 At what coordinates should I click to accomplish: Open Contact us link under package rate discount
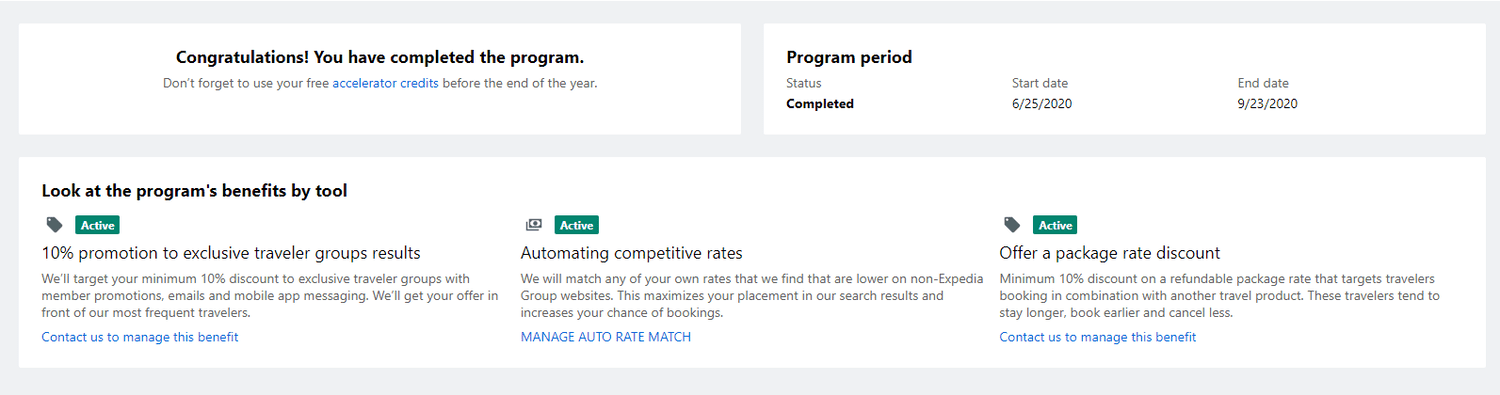pos(1097,337)
